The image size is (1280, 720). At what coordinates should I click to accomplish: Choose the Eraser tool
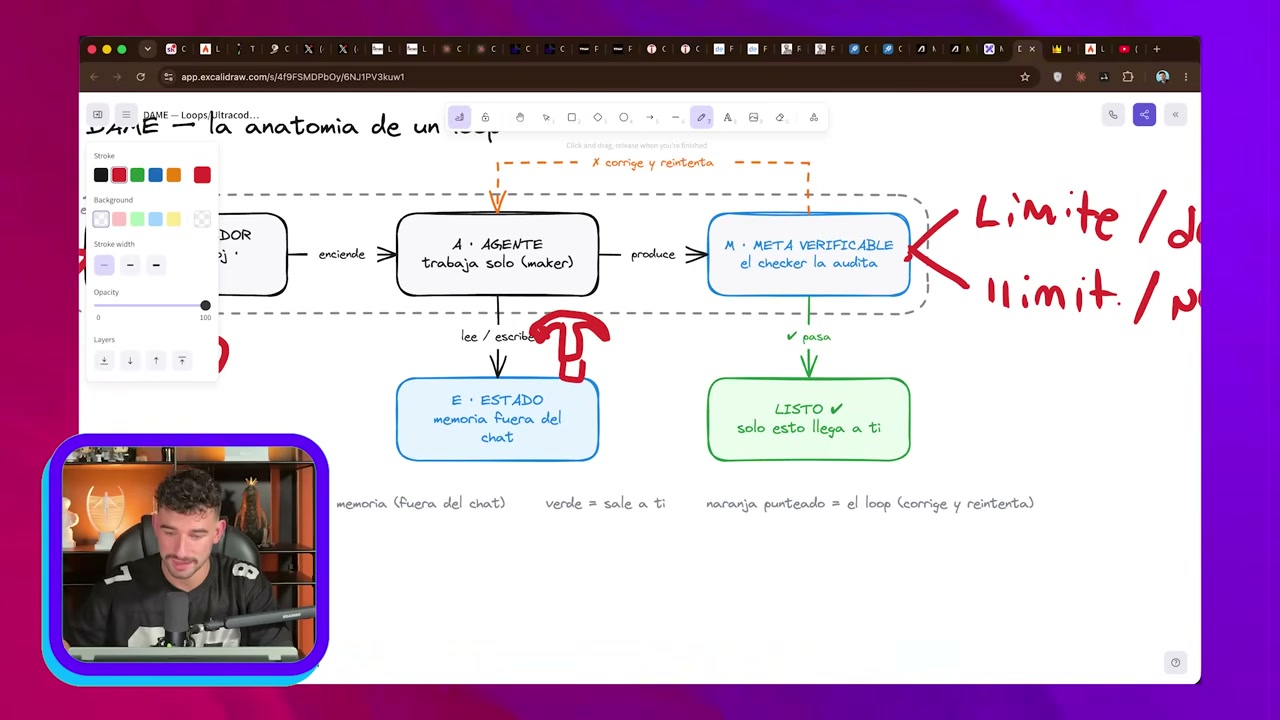pyautogui.click(x=780, y=117)
